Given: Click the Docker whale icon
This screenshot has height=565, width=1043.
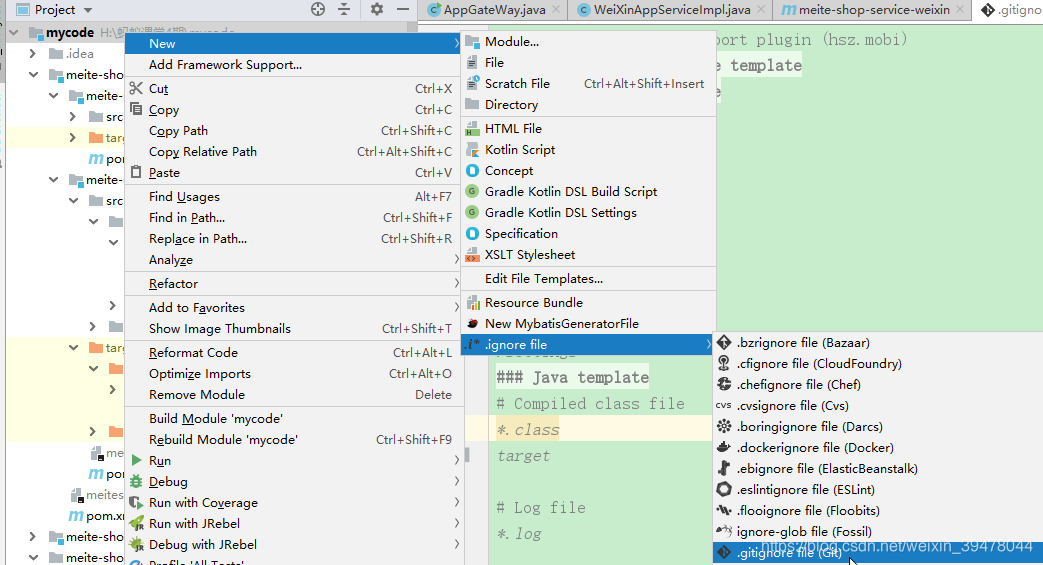Looking at the screenshot, I should coord(724,447).
